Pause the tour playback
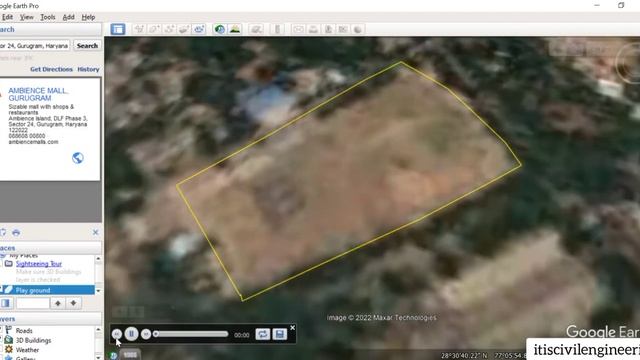Screen dimensions: 640x360 point(131,334)
